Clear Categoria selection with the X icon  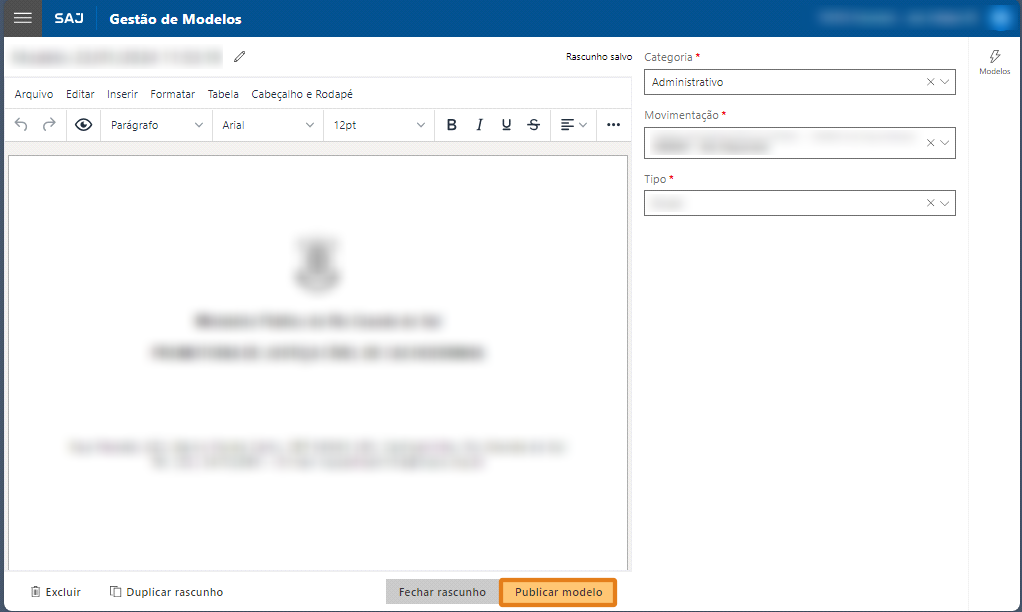[x=930, y=82]
